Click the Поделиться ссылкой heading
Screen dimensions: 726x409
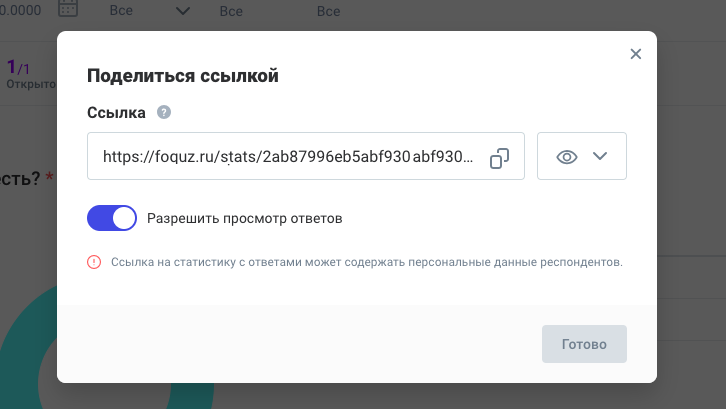coord(182,75)
